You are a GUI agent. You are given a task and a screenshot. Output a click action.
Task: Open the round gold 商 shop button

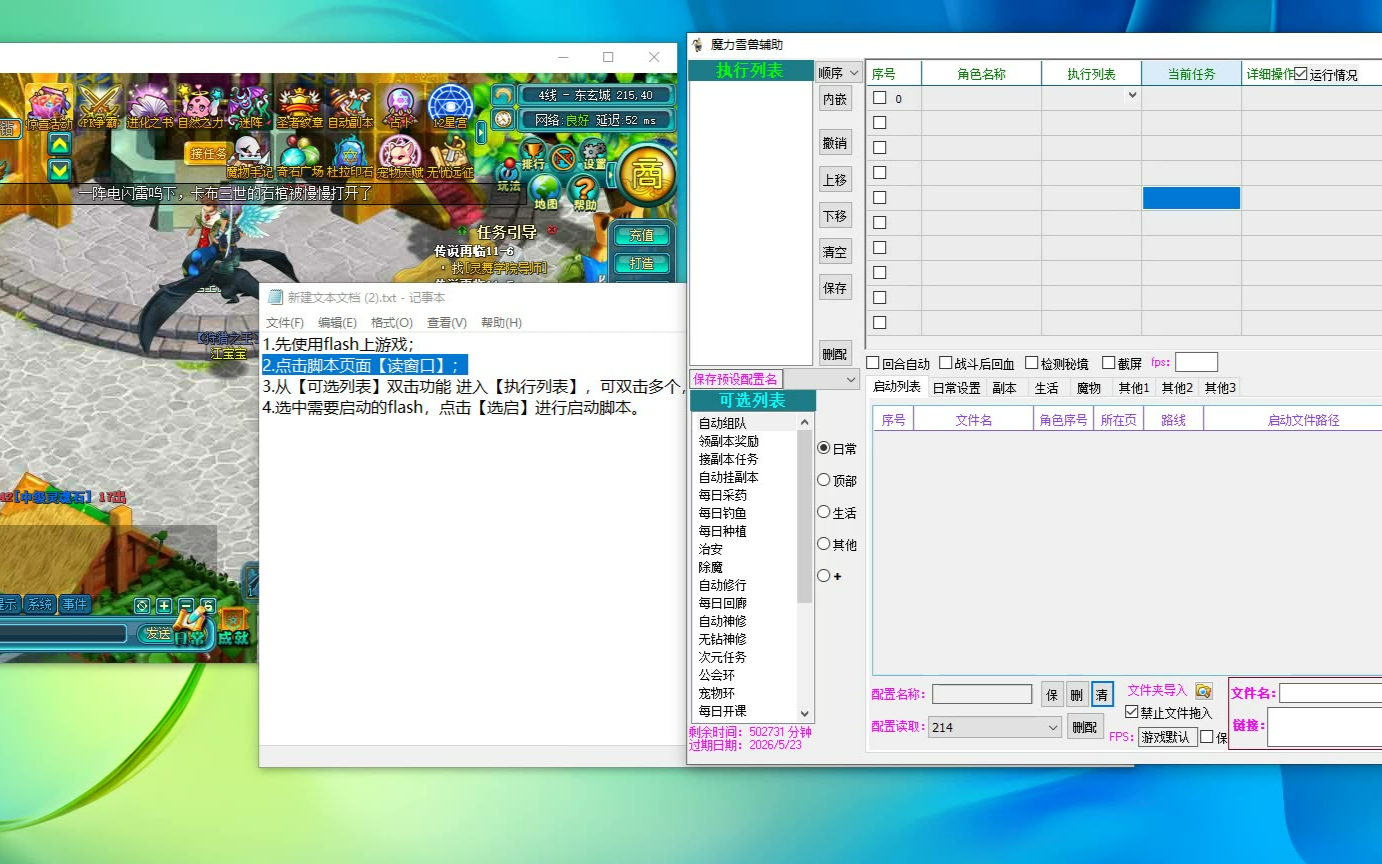tap(647, 174)
